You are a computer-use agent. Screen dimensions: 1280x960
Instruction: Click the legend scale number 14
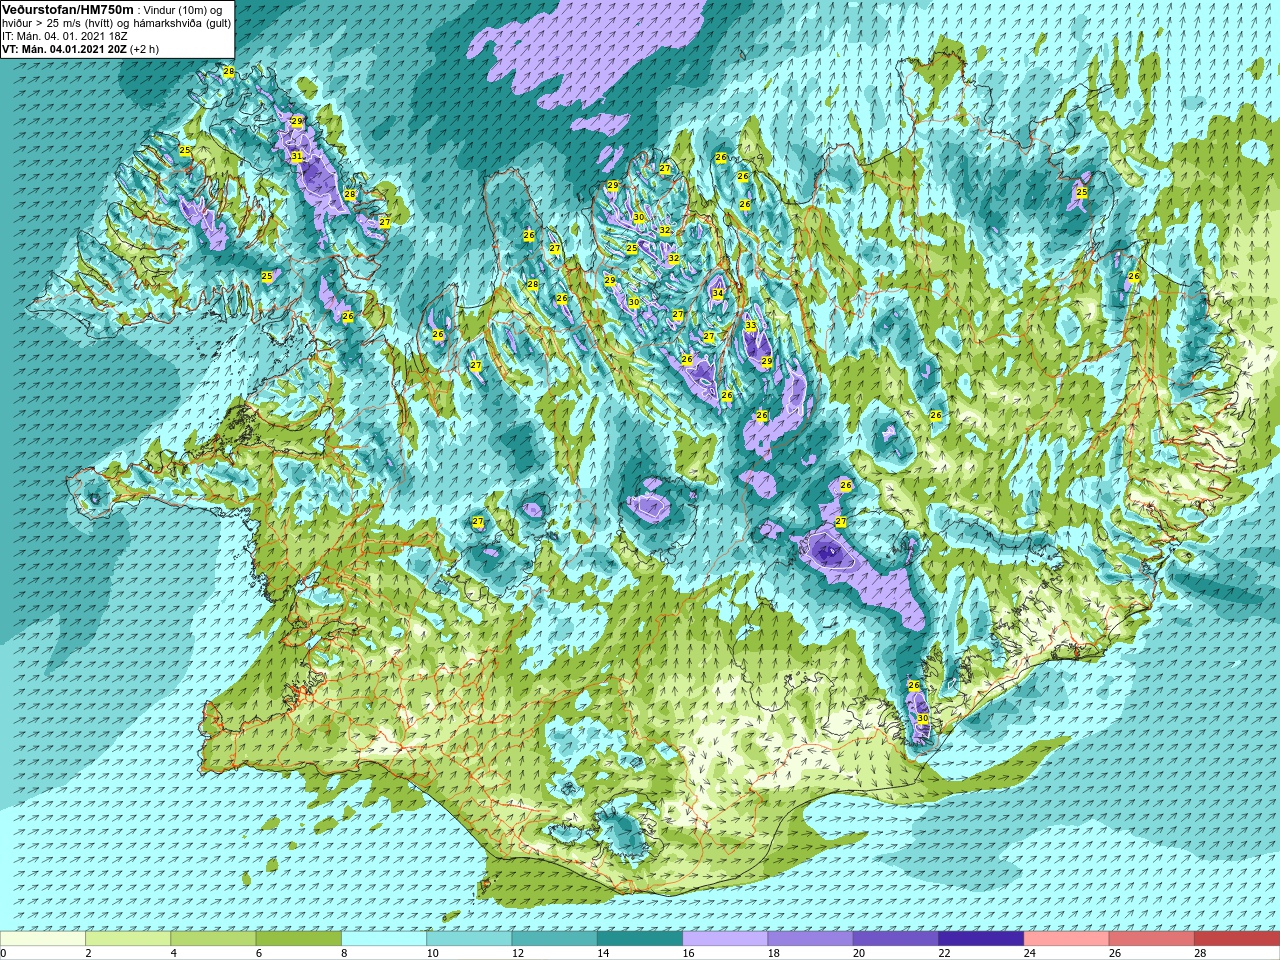(603, 953)
